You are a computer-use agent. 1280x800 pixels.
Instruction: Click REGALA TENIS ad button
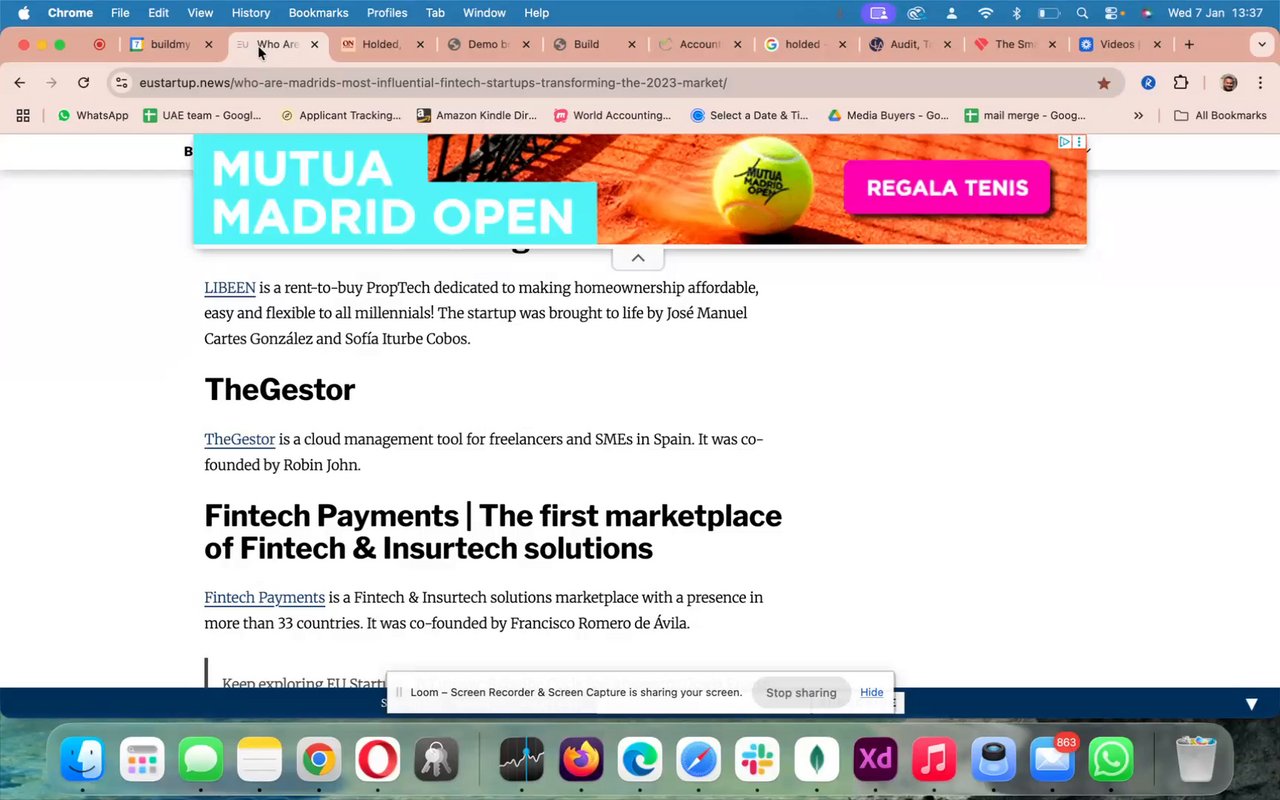[947, 187]
